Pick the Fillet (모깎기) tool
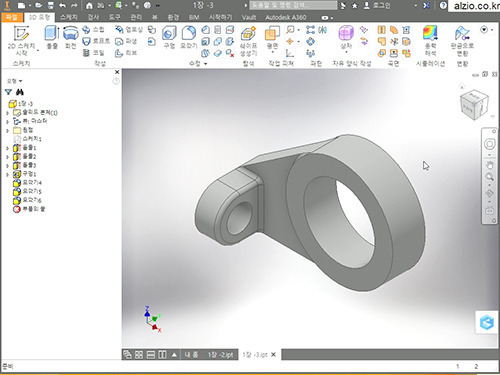Image resolution: width=500 pixels, height=375 pixels. pyautogui.click(x=189, y=37)
